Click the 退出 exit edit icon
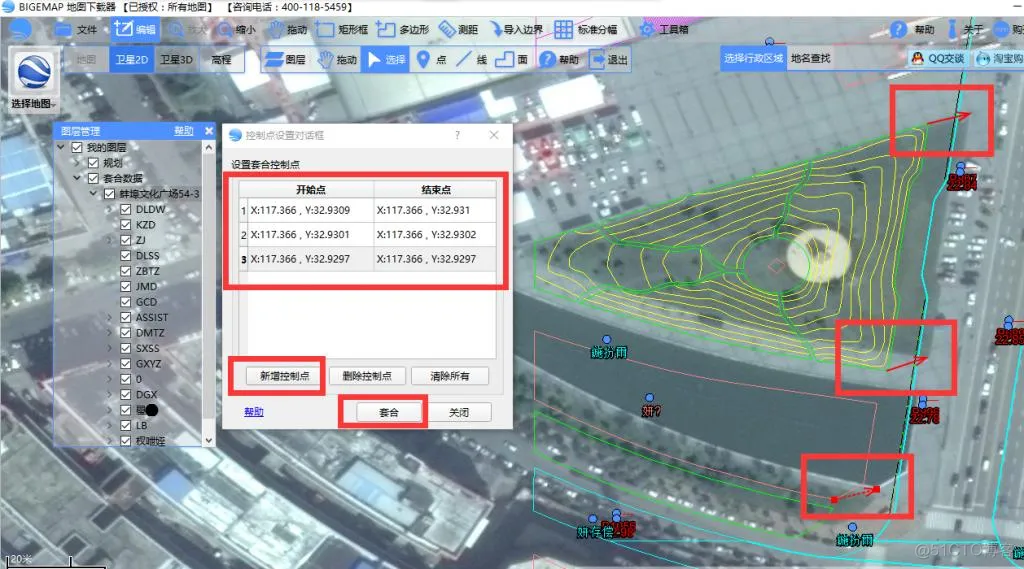1024x569 pixels. (x=597, y=59)
